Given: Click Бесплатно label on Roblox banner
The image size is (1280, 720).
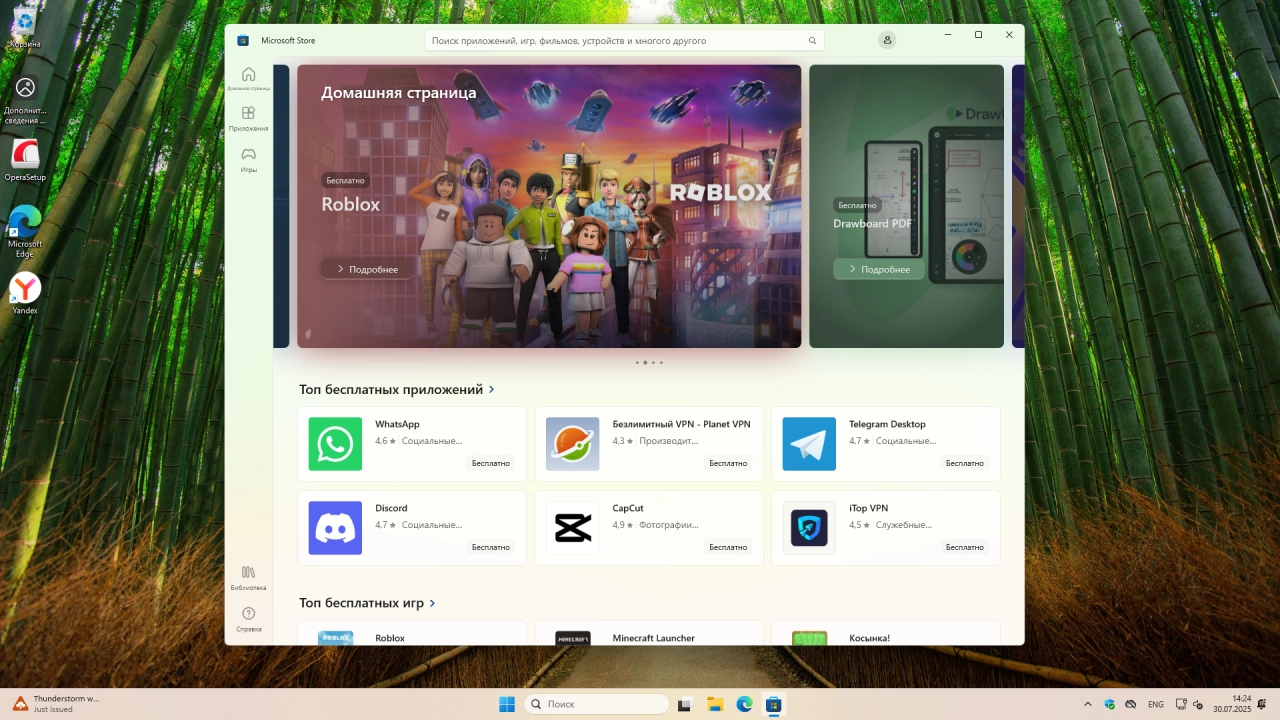Looking at the screenshot, I should click(345, 180).
